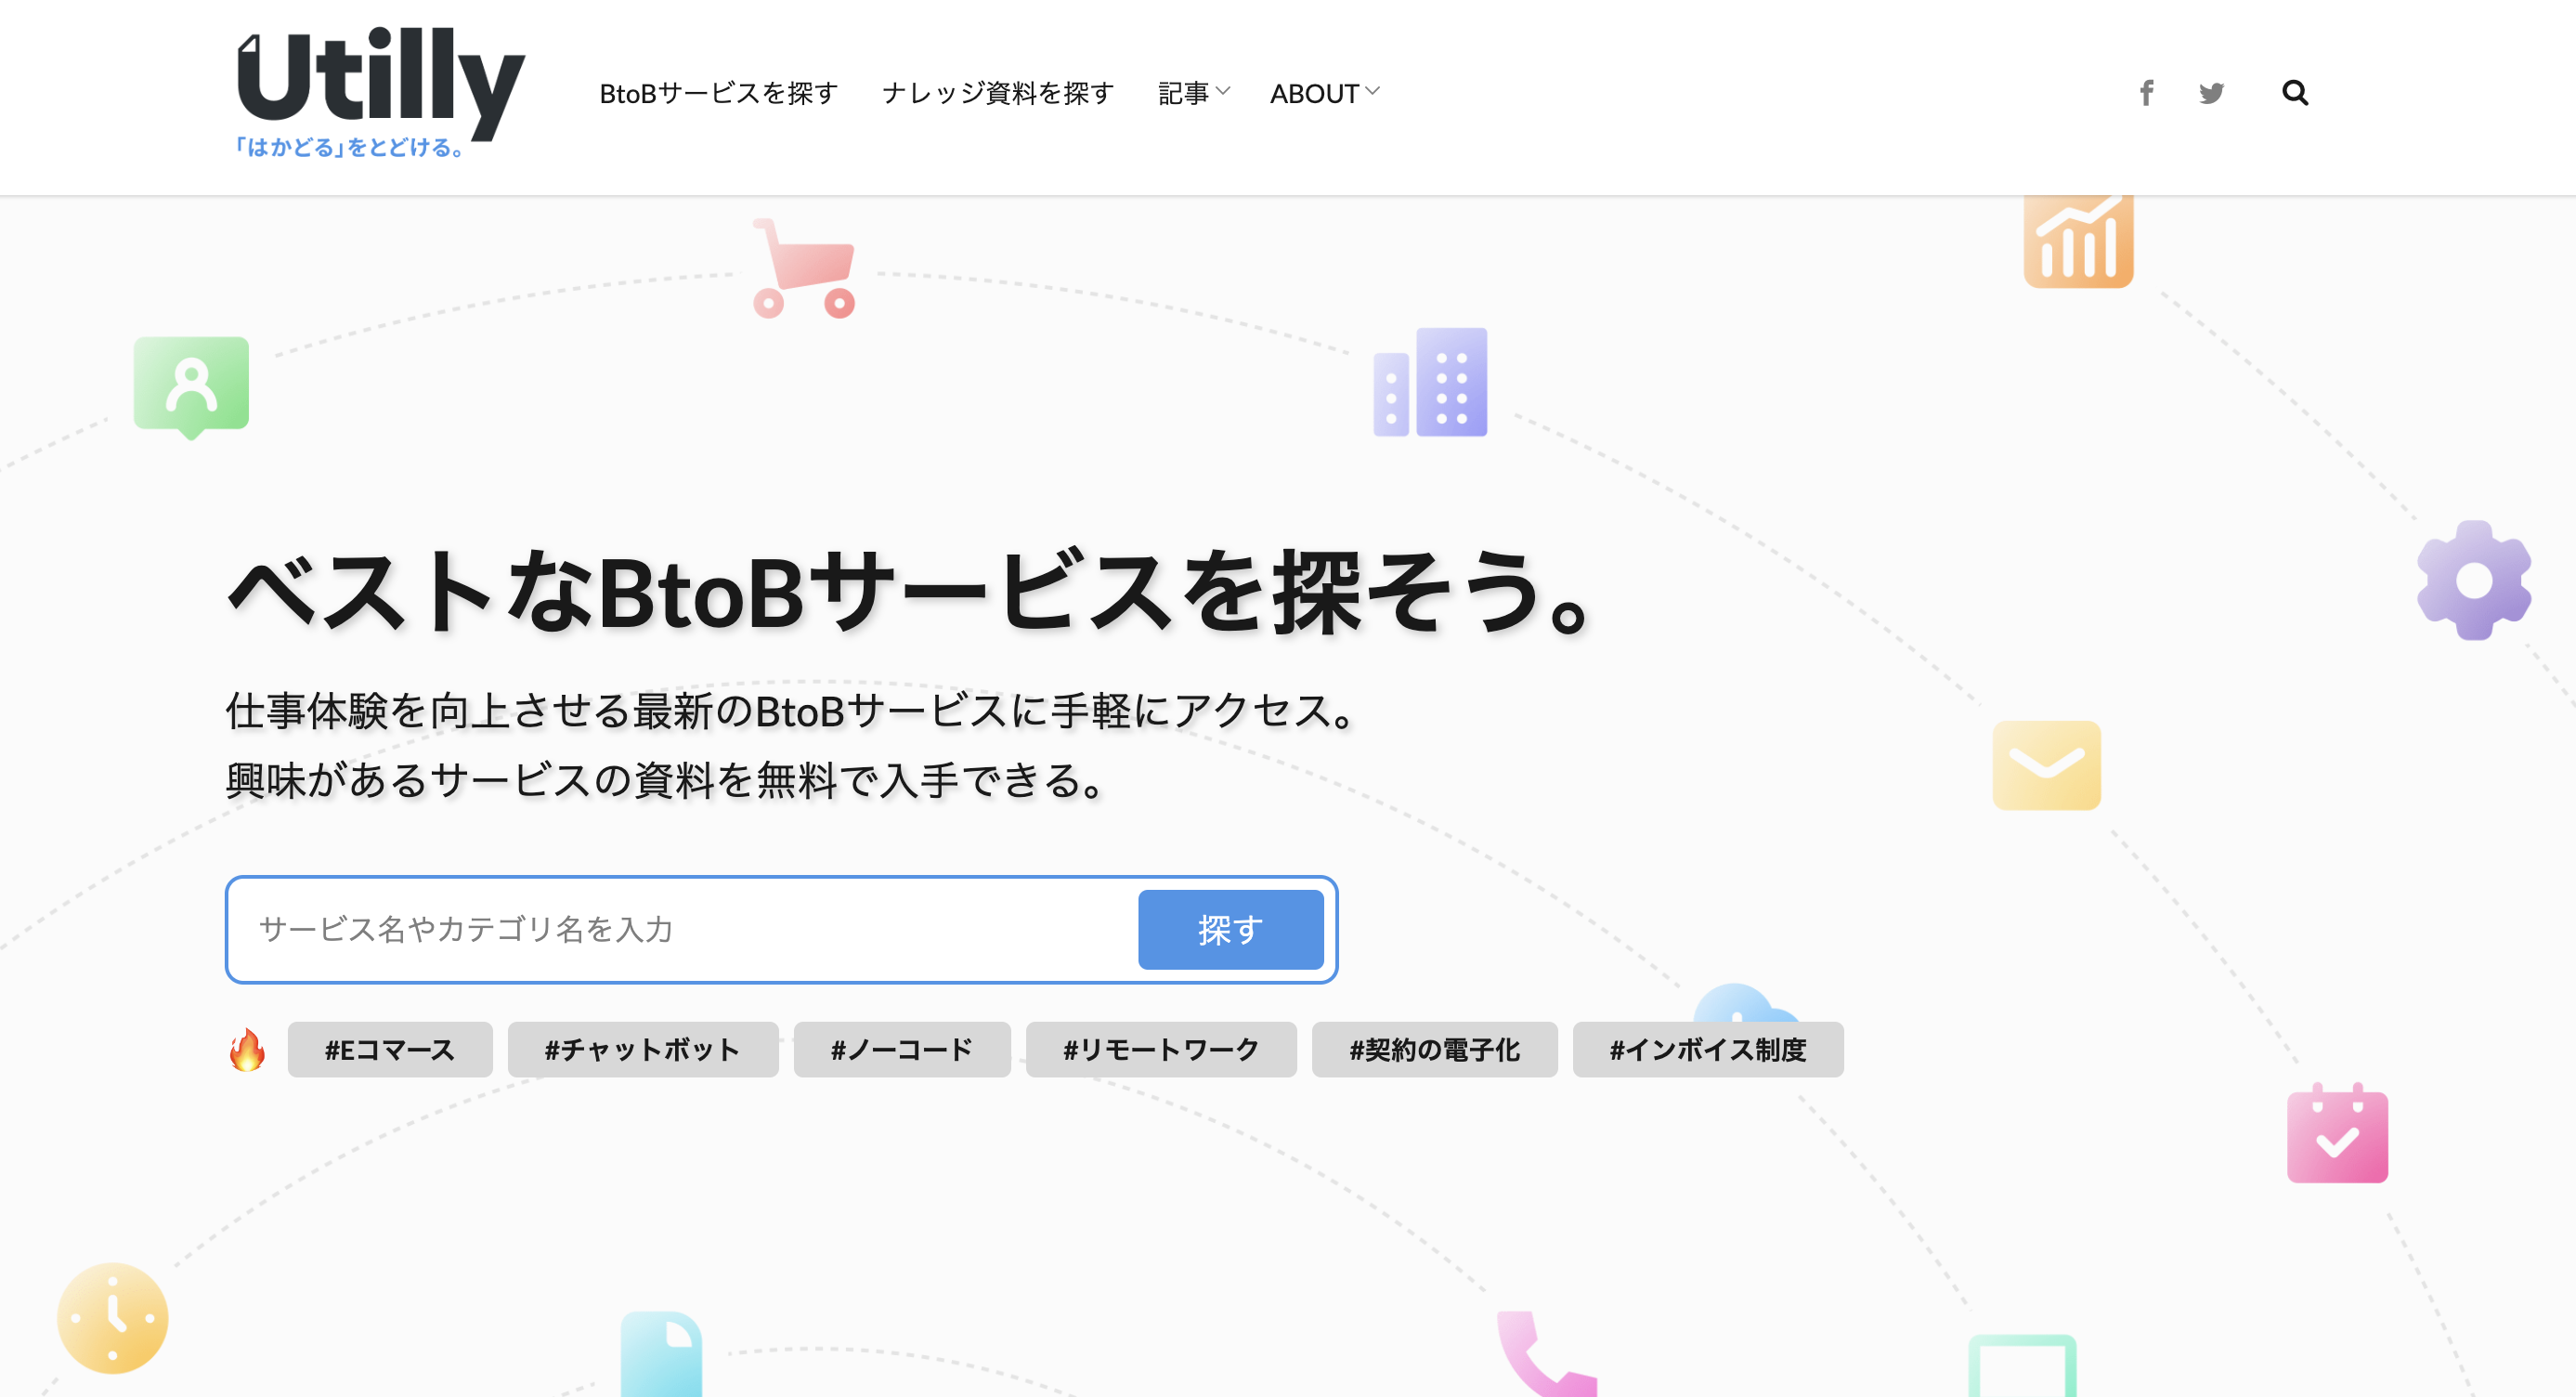Open BtoBサービスを探す menu item
The image size is (2576, 1397).
pos(718,93)
